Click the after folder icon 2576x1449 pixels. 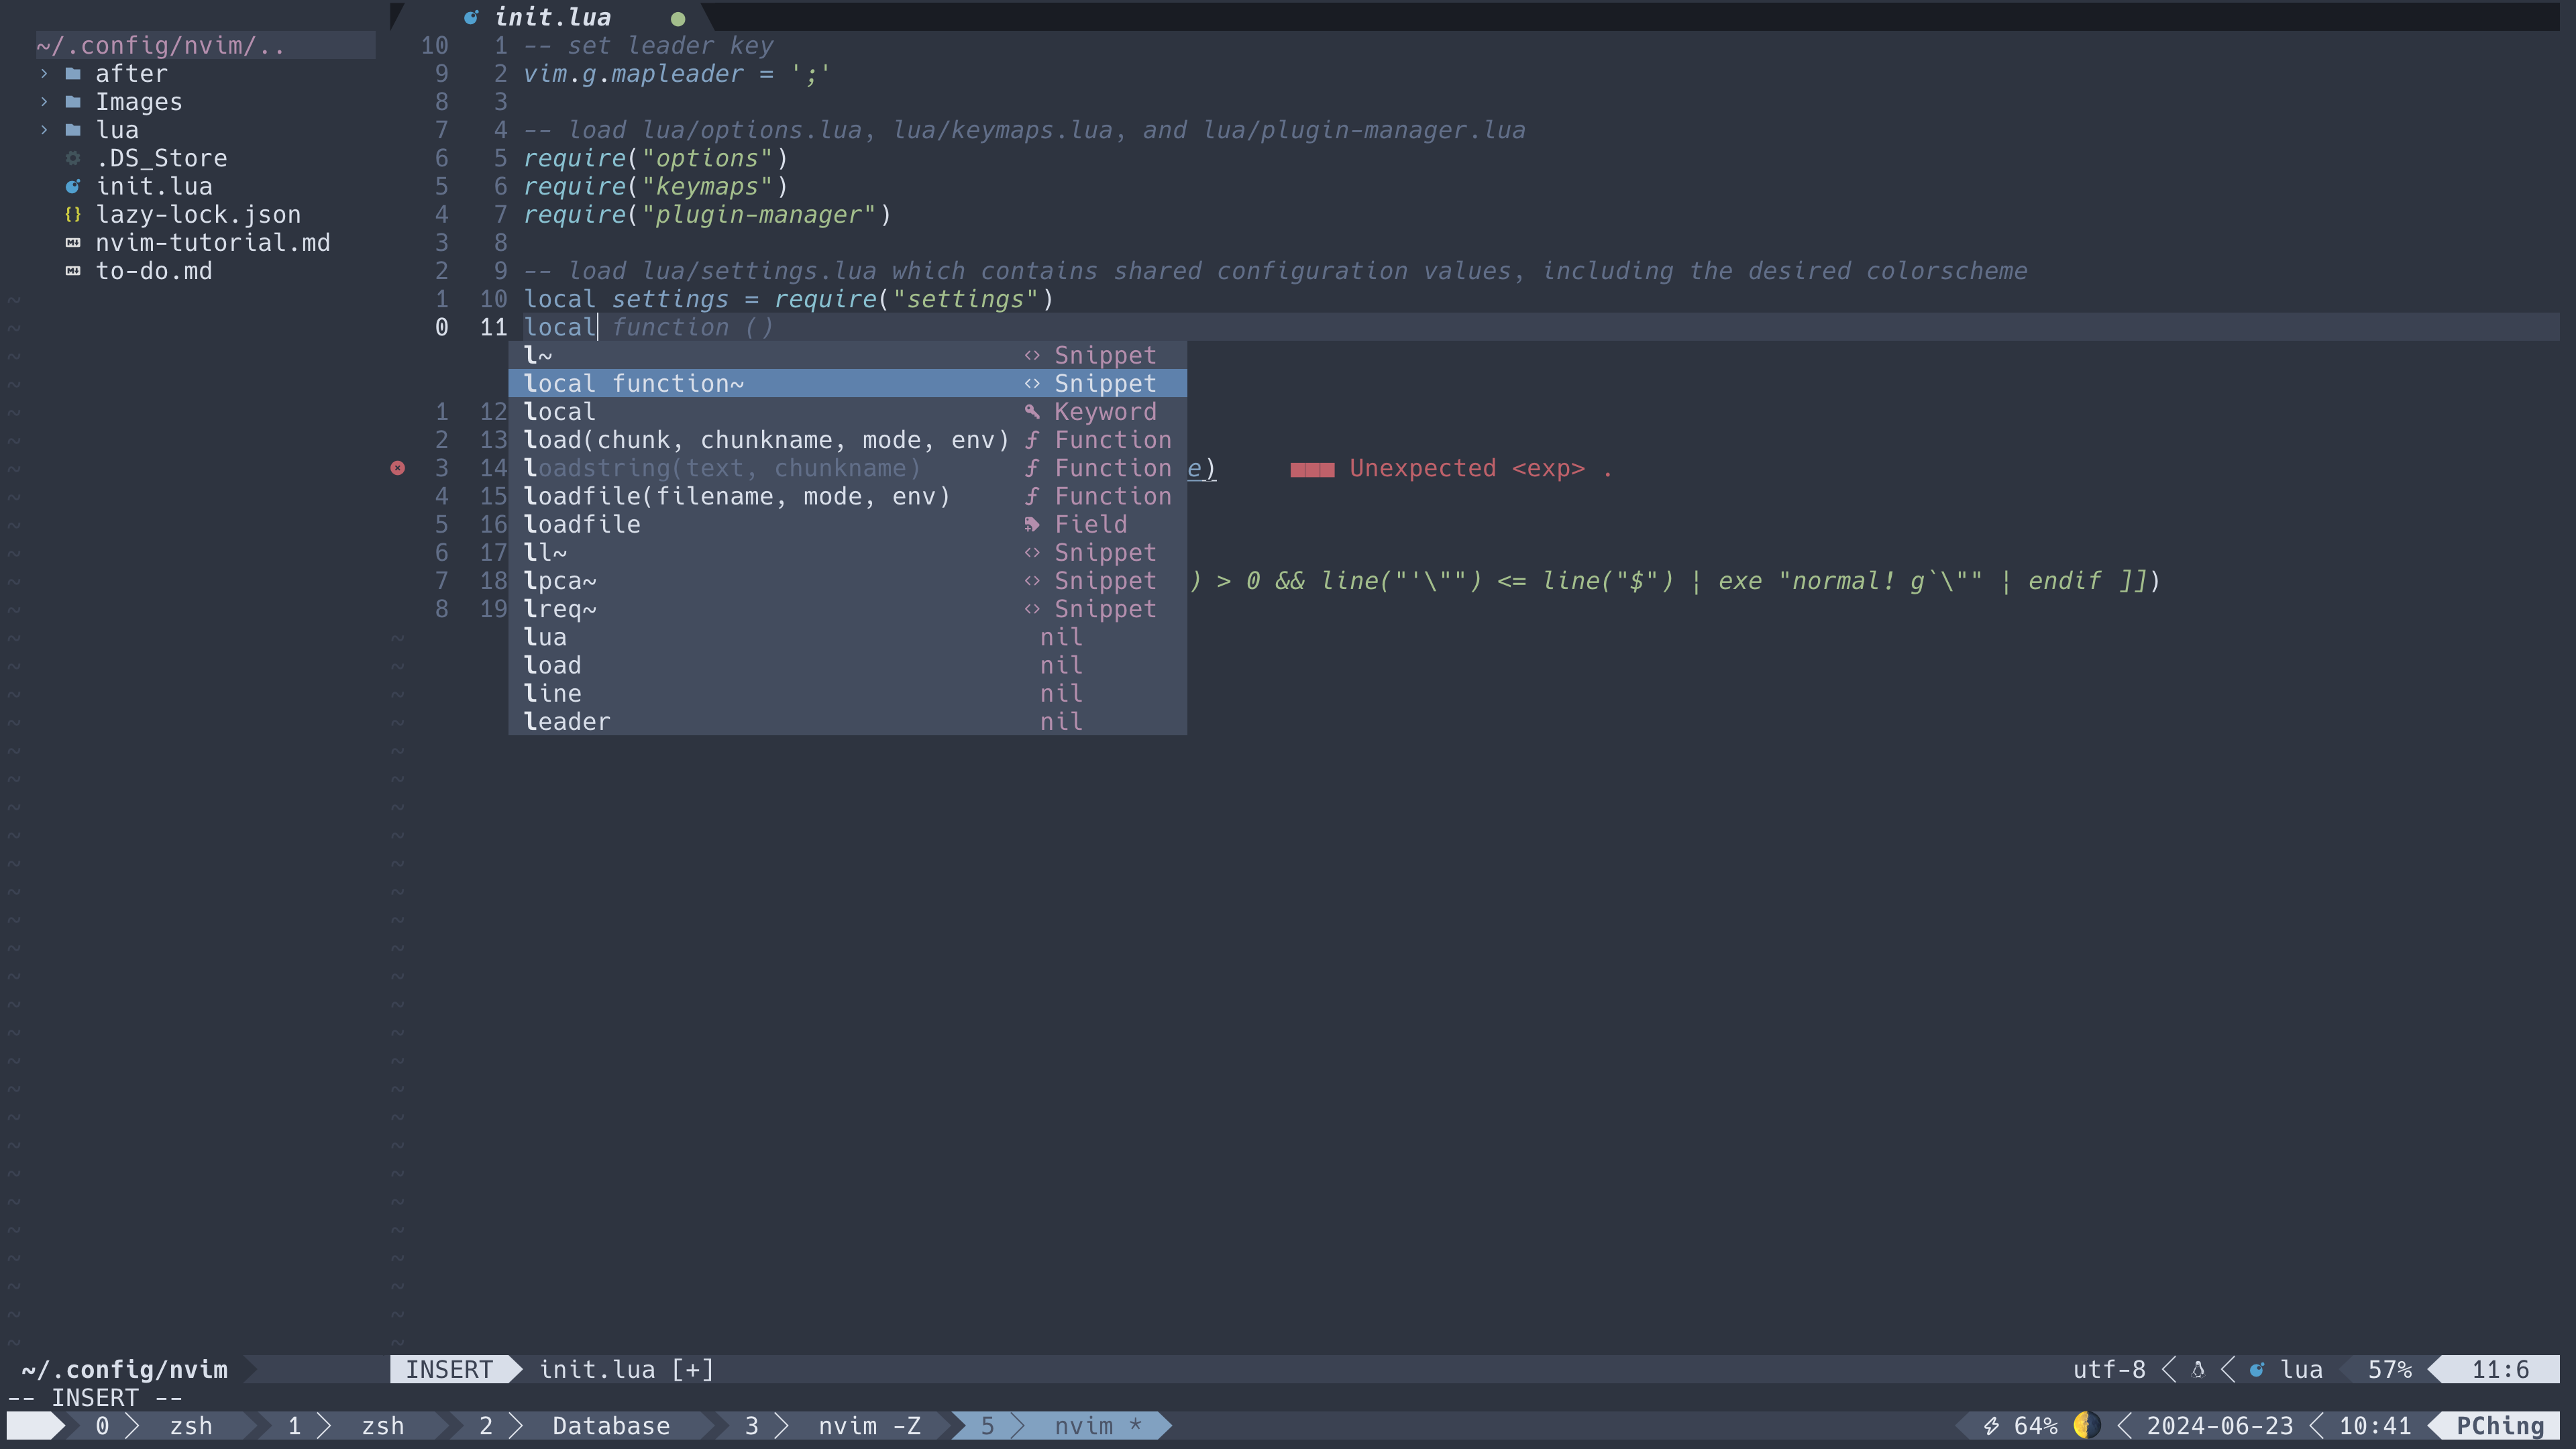click(x=73, y=74)
